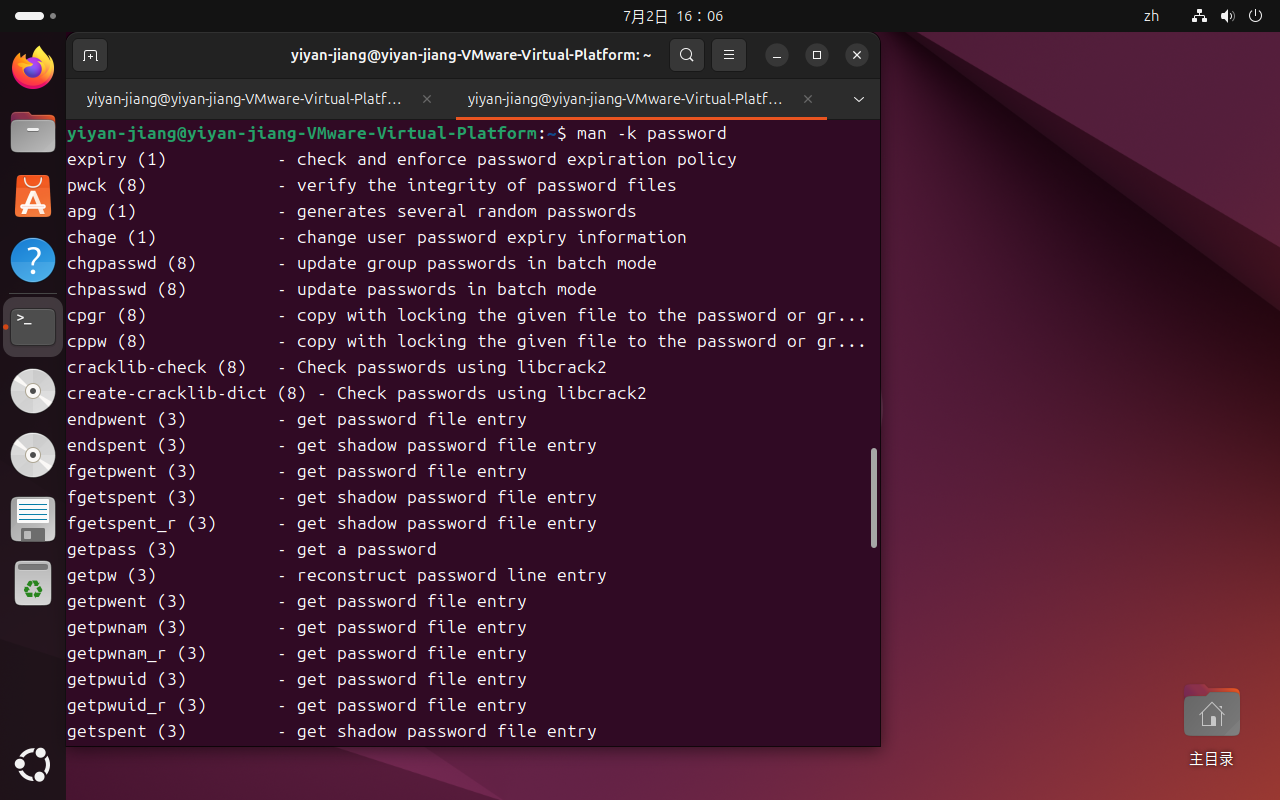Open the first disc drive dock icon
Screen dimensions: 1280x800
[x=33, y=391]
